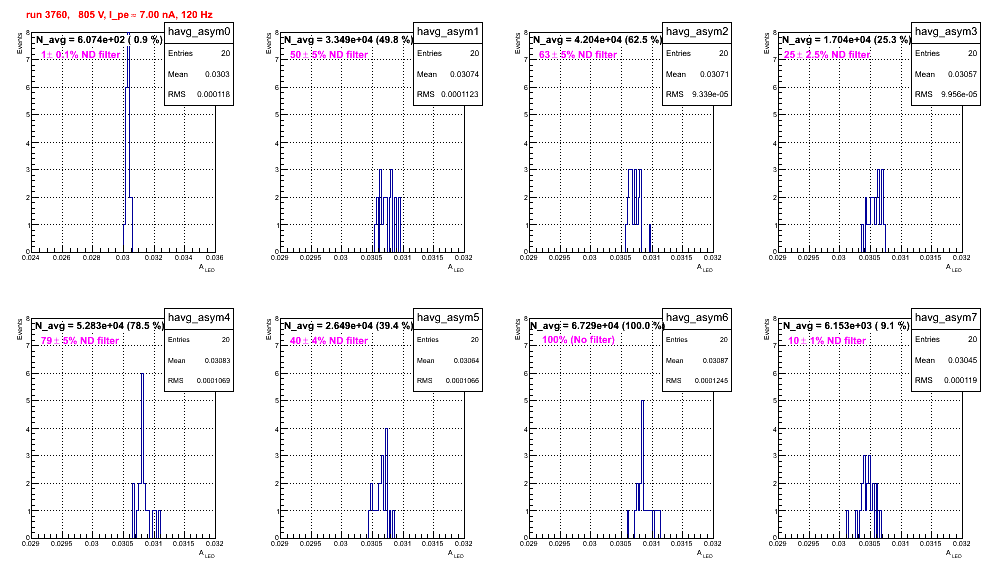Click the Events y-axis title of havg_asym0 plot
The image size is (996, 572).
coord(19,43)
